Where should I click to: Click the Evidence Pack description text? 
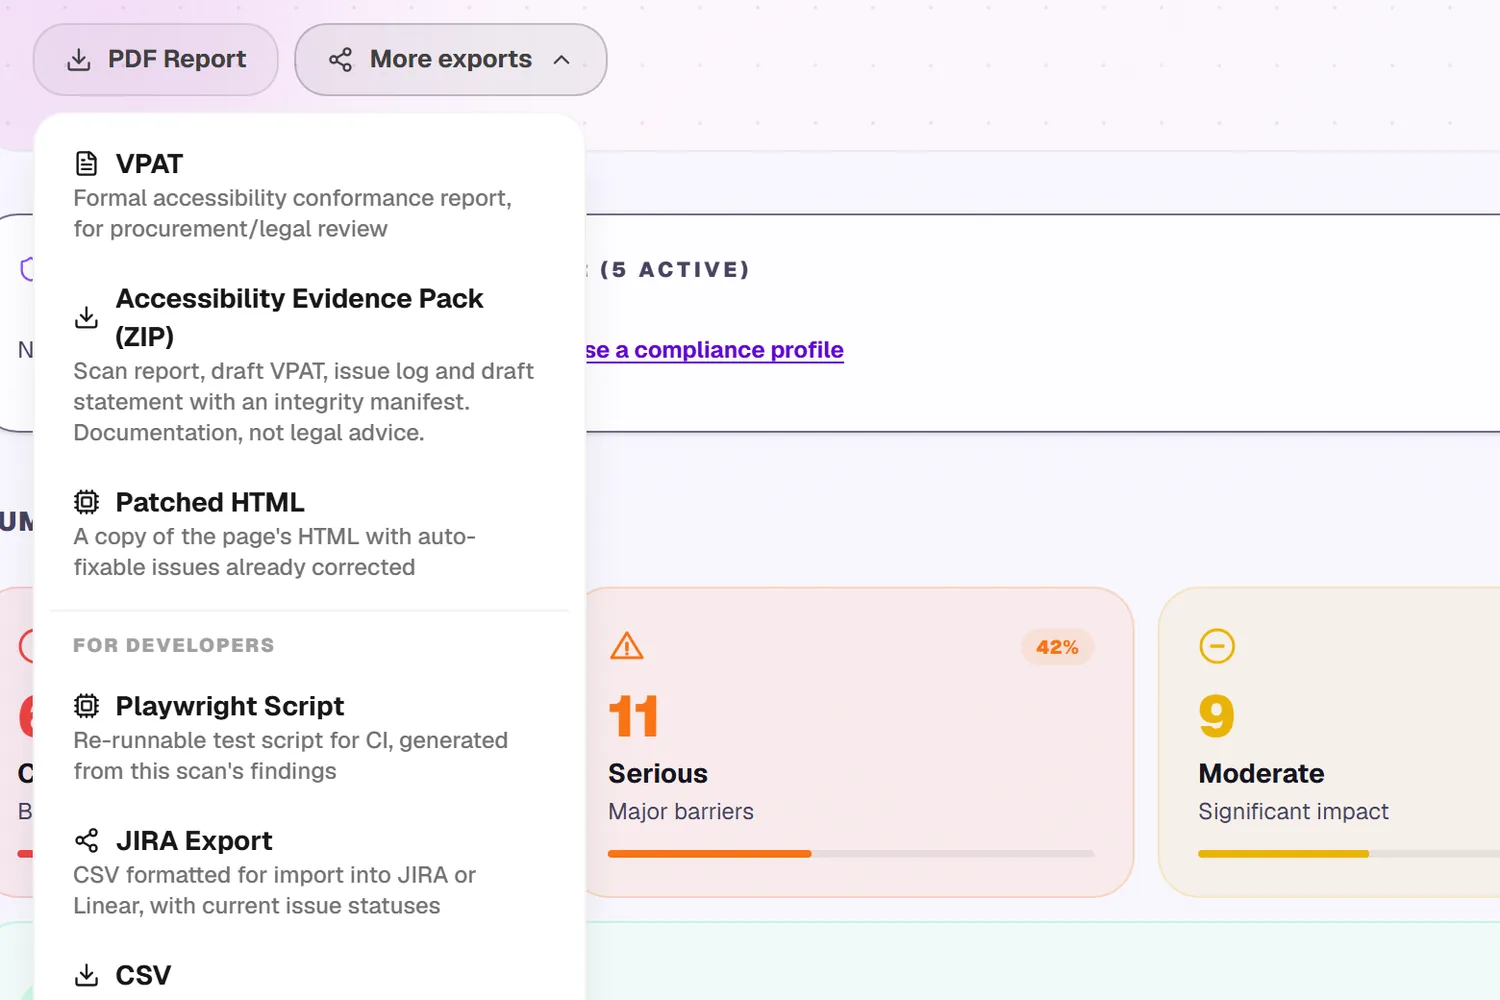coord(303,402)
